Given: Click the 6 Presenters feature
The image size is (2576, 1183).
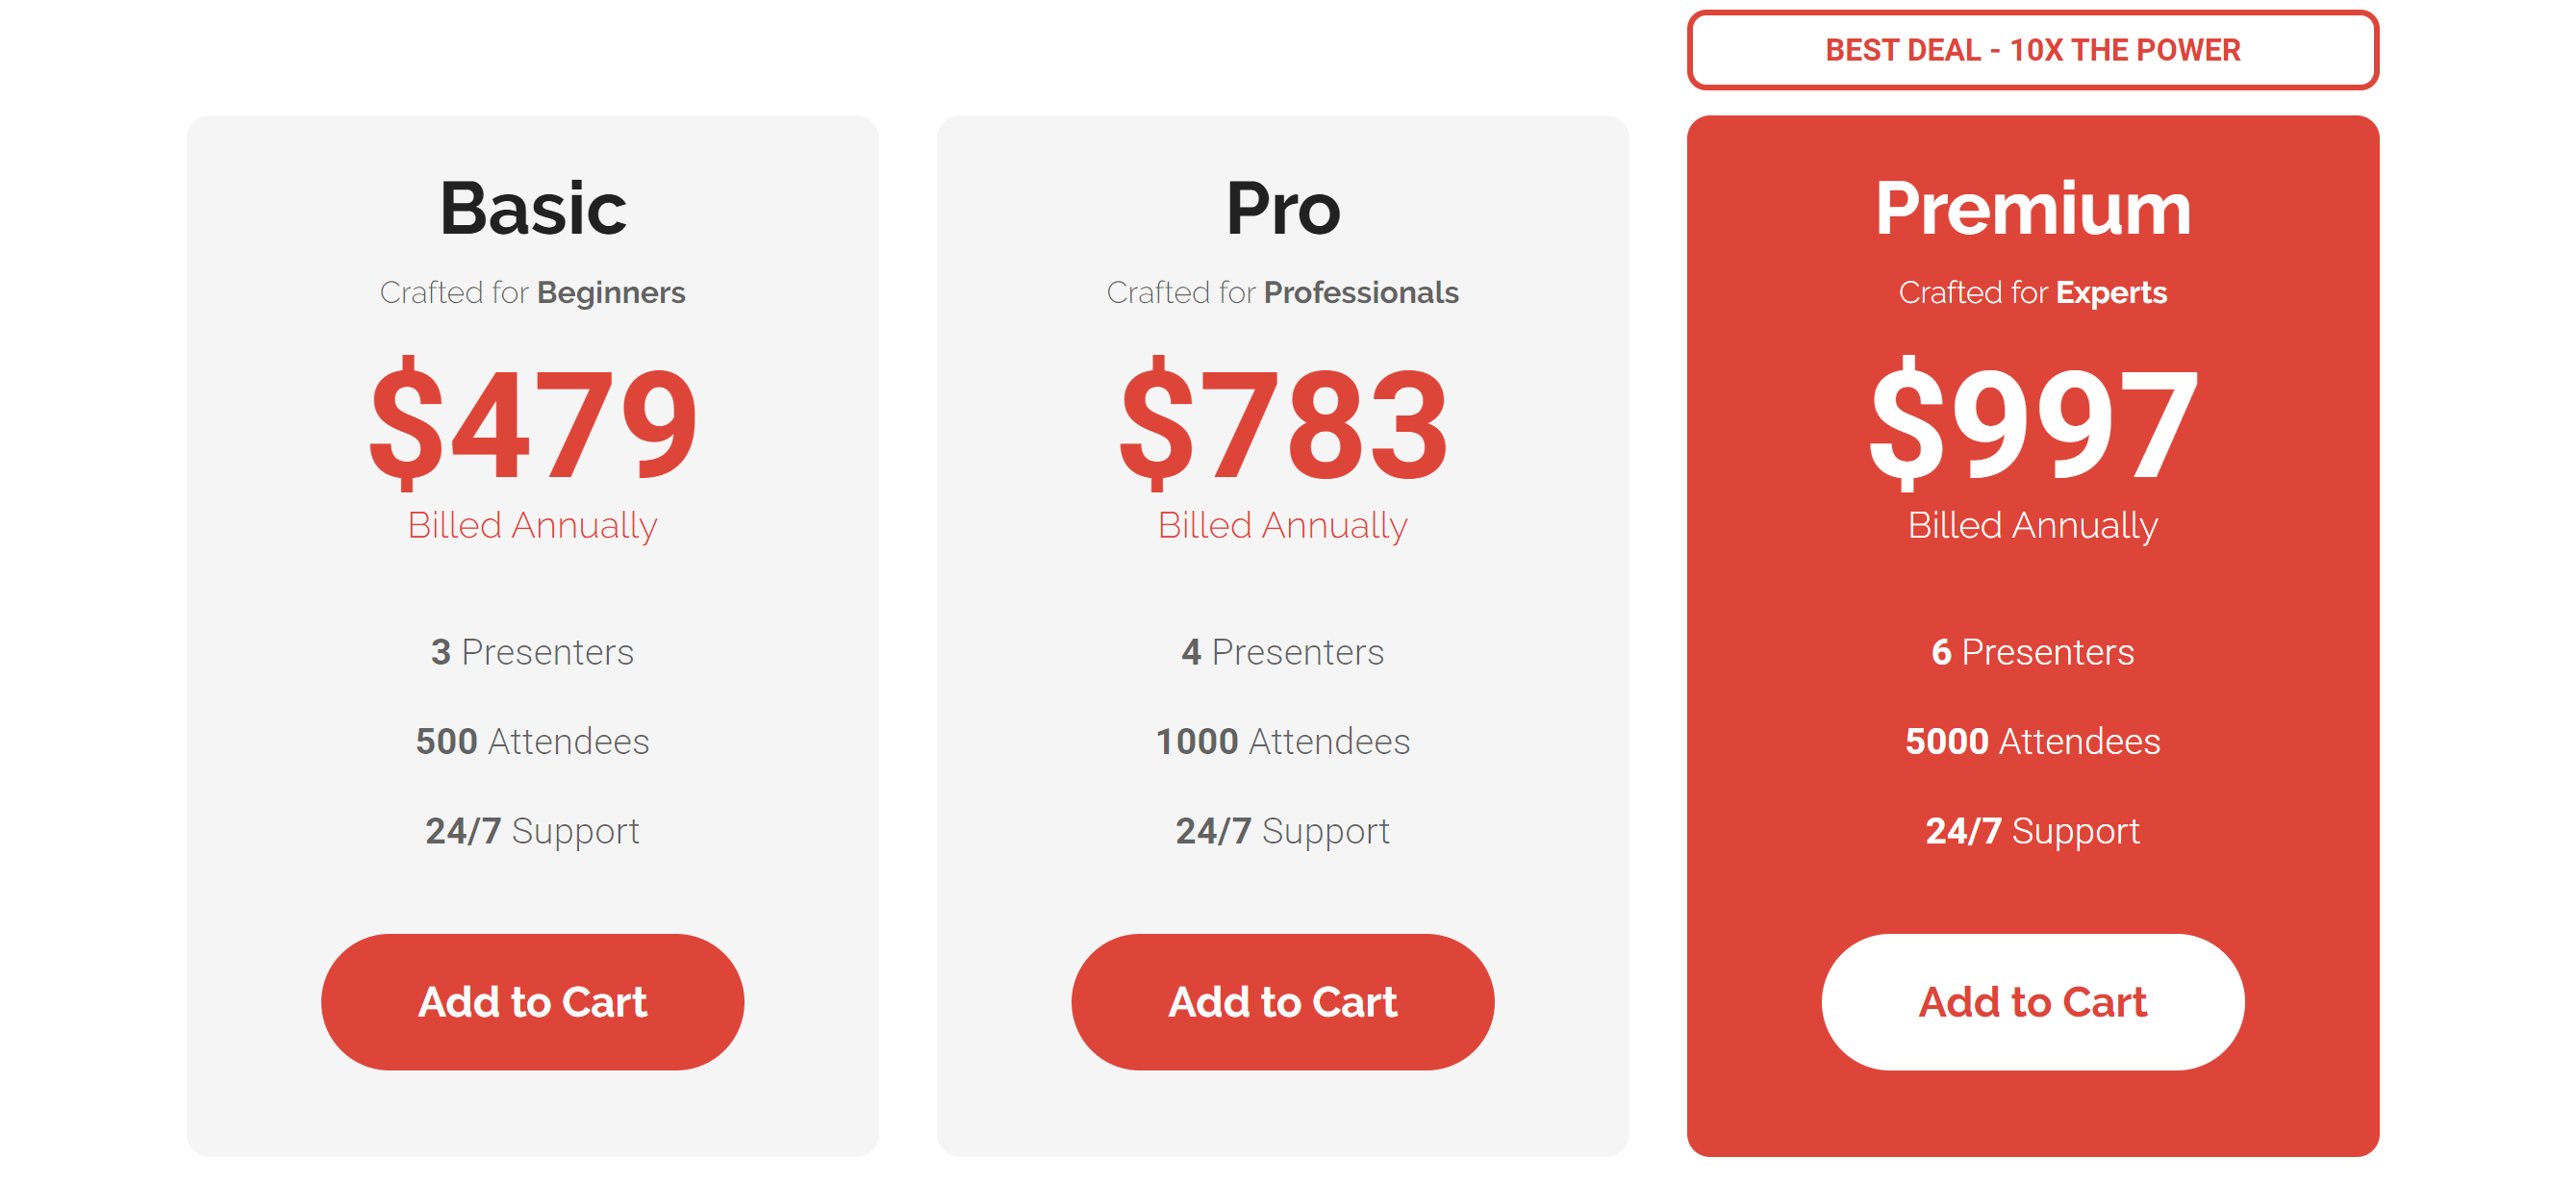Looking at the screenshot, I should click(2032, 652).
